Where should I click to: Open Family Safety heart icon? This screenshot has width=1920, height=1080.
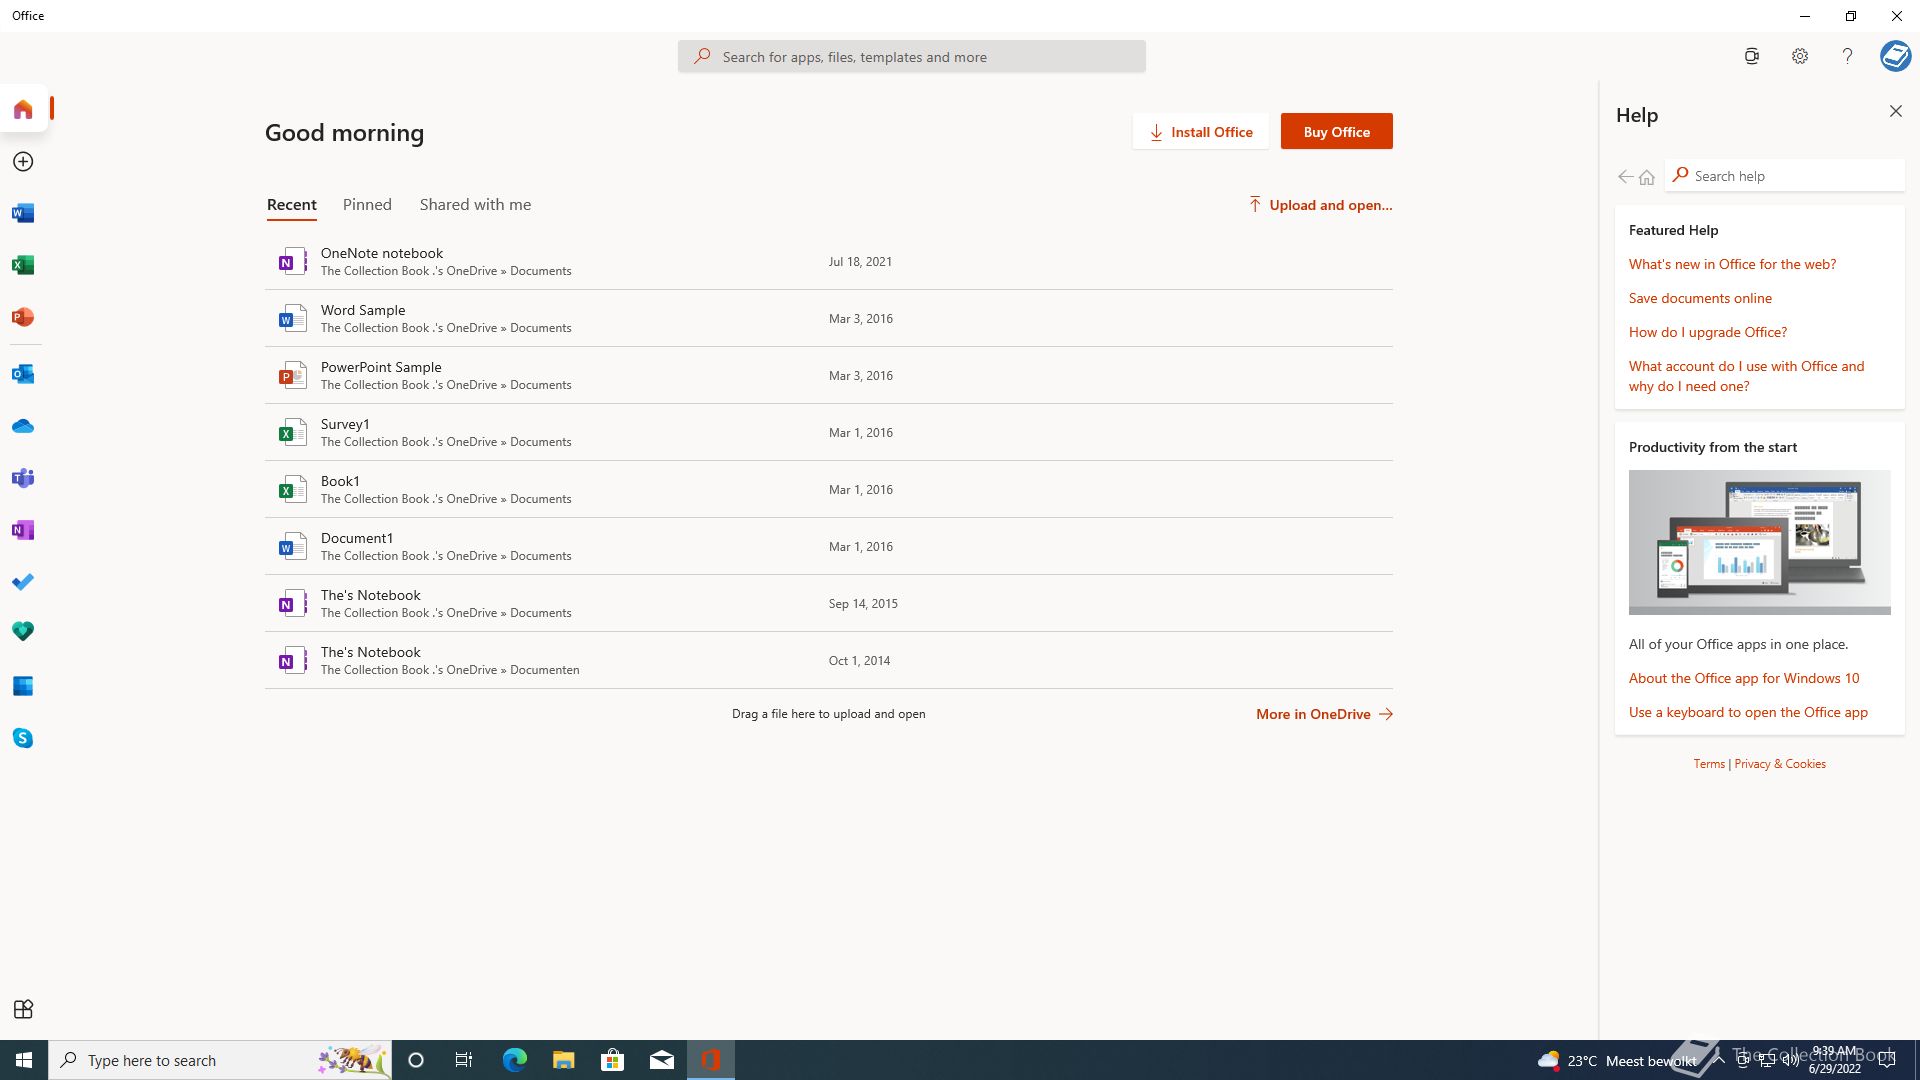point(23,631)
